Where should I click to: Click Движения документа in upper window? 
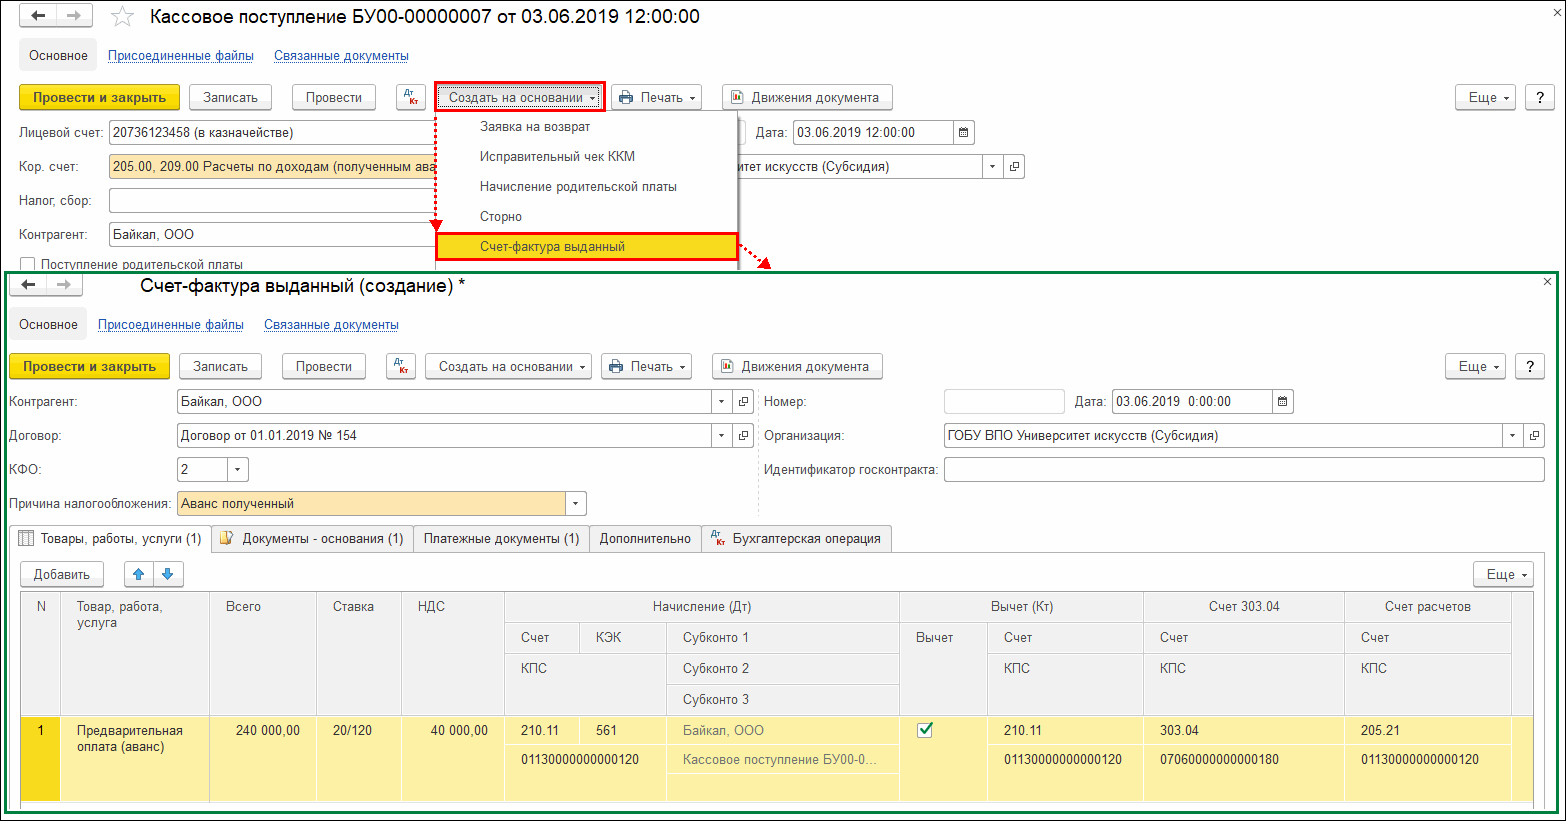coord(807,97)
